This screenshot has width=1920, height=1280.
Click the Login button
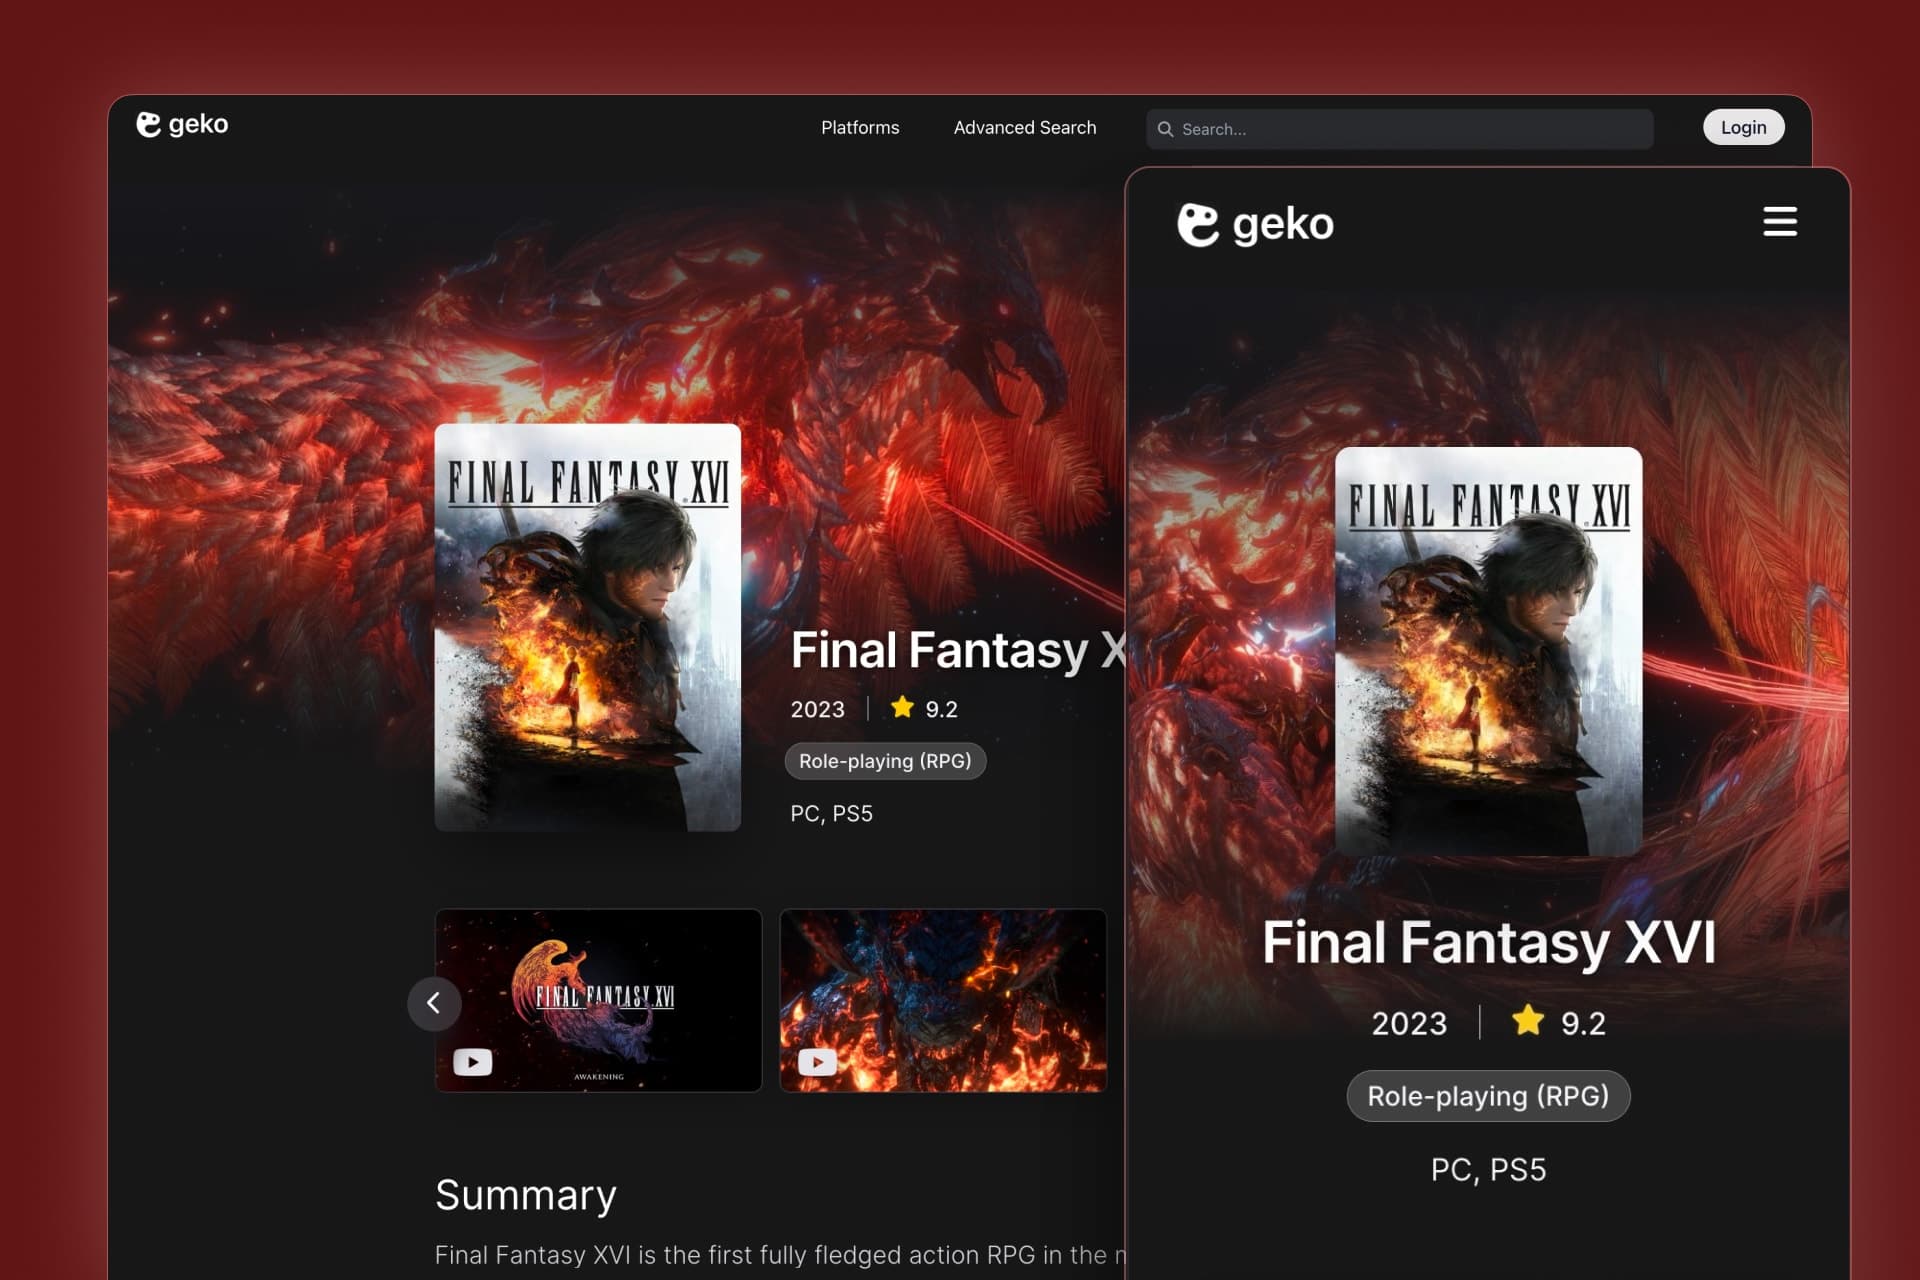[1743, 127]
